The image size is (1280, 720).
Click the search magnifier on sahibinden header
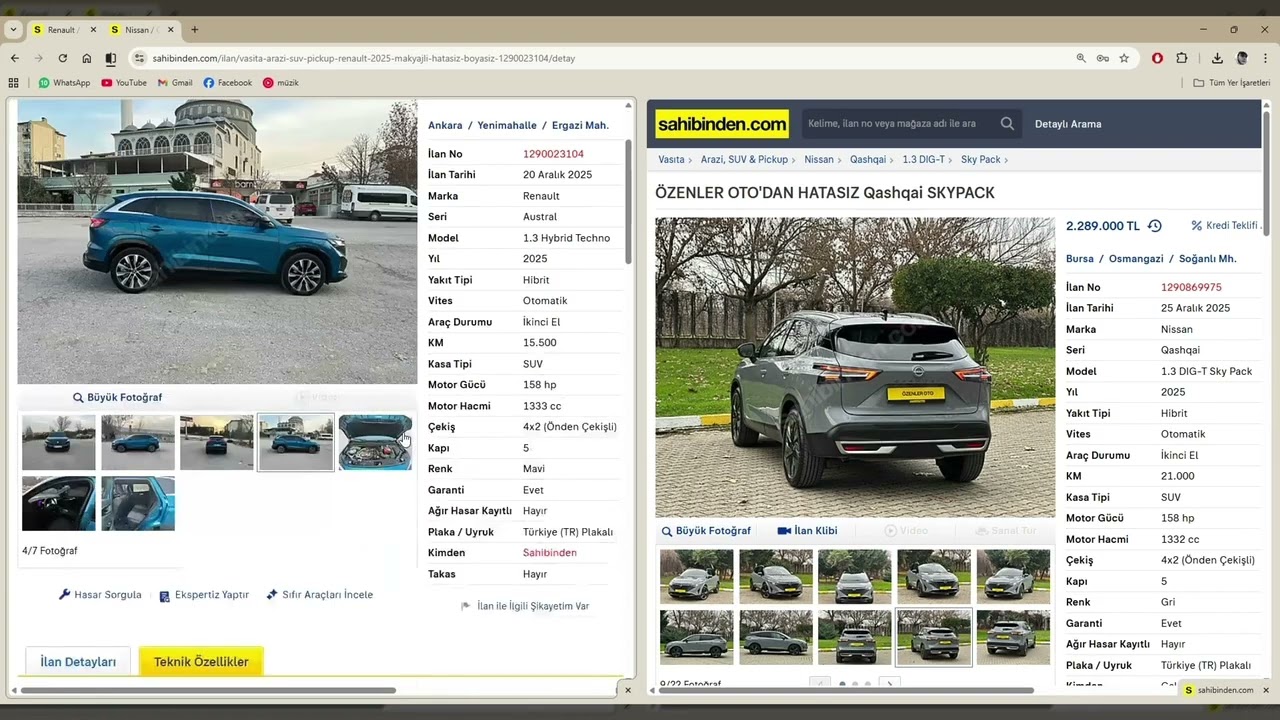click(x=1007, y=124)
